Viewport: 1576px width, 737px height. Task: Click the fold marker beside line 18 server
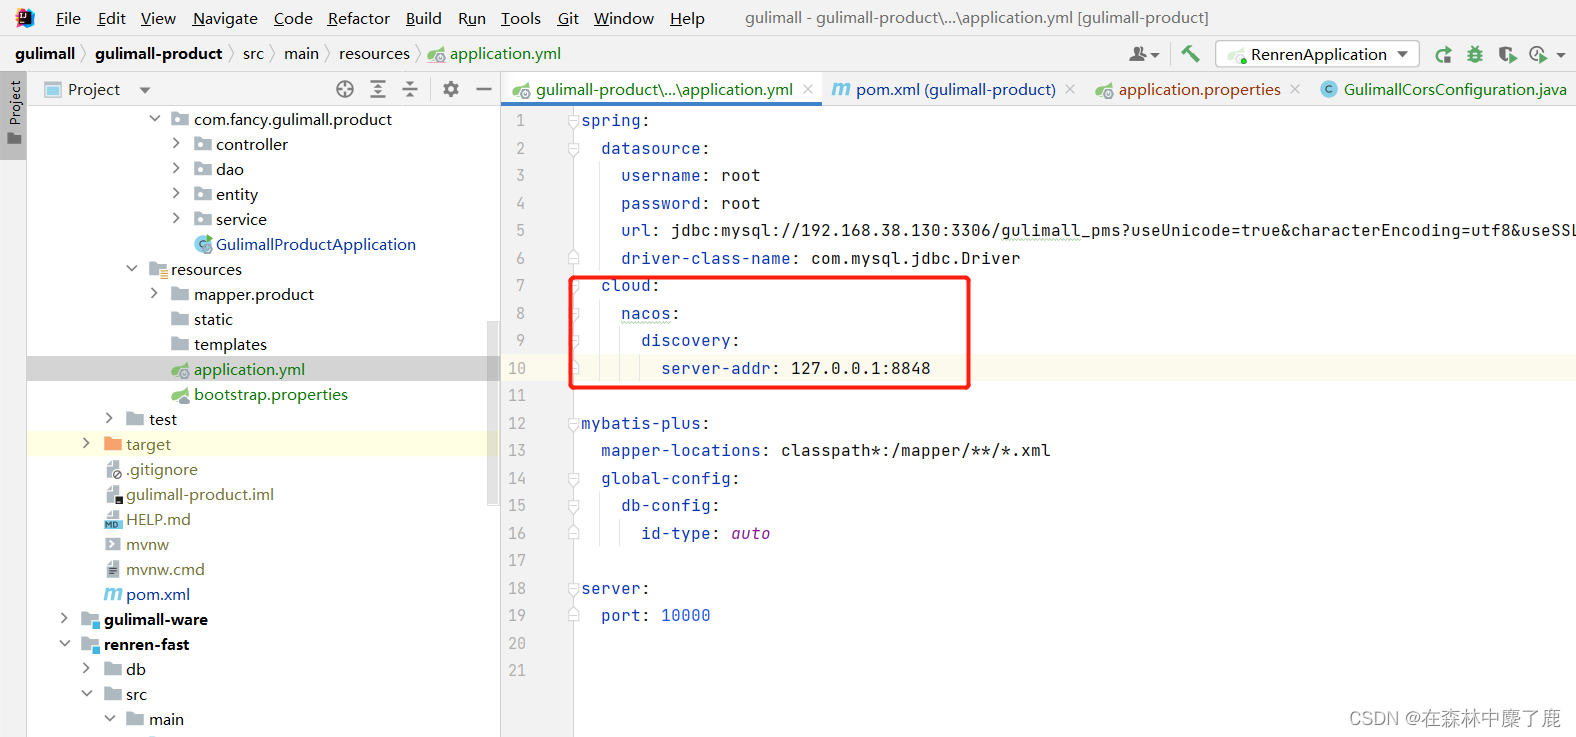click(573, 589)
